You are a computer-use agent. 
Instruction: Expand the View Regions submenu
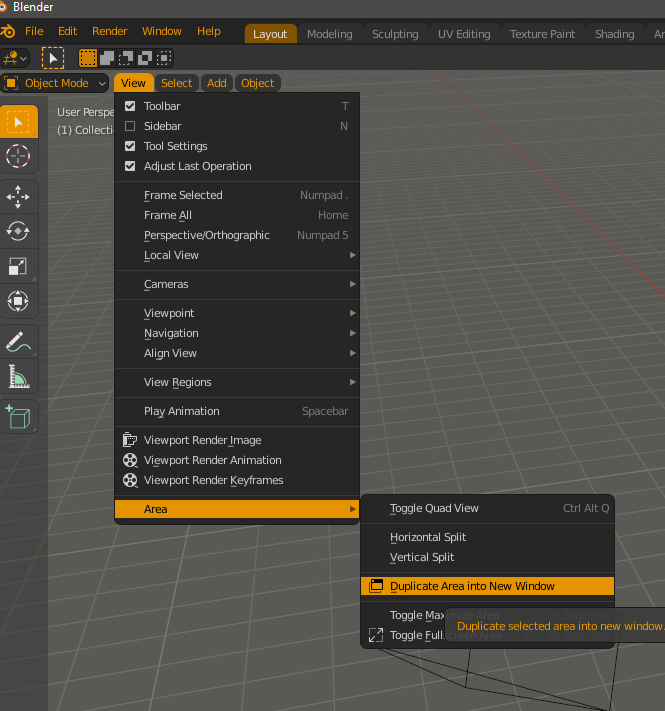237,382
